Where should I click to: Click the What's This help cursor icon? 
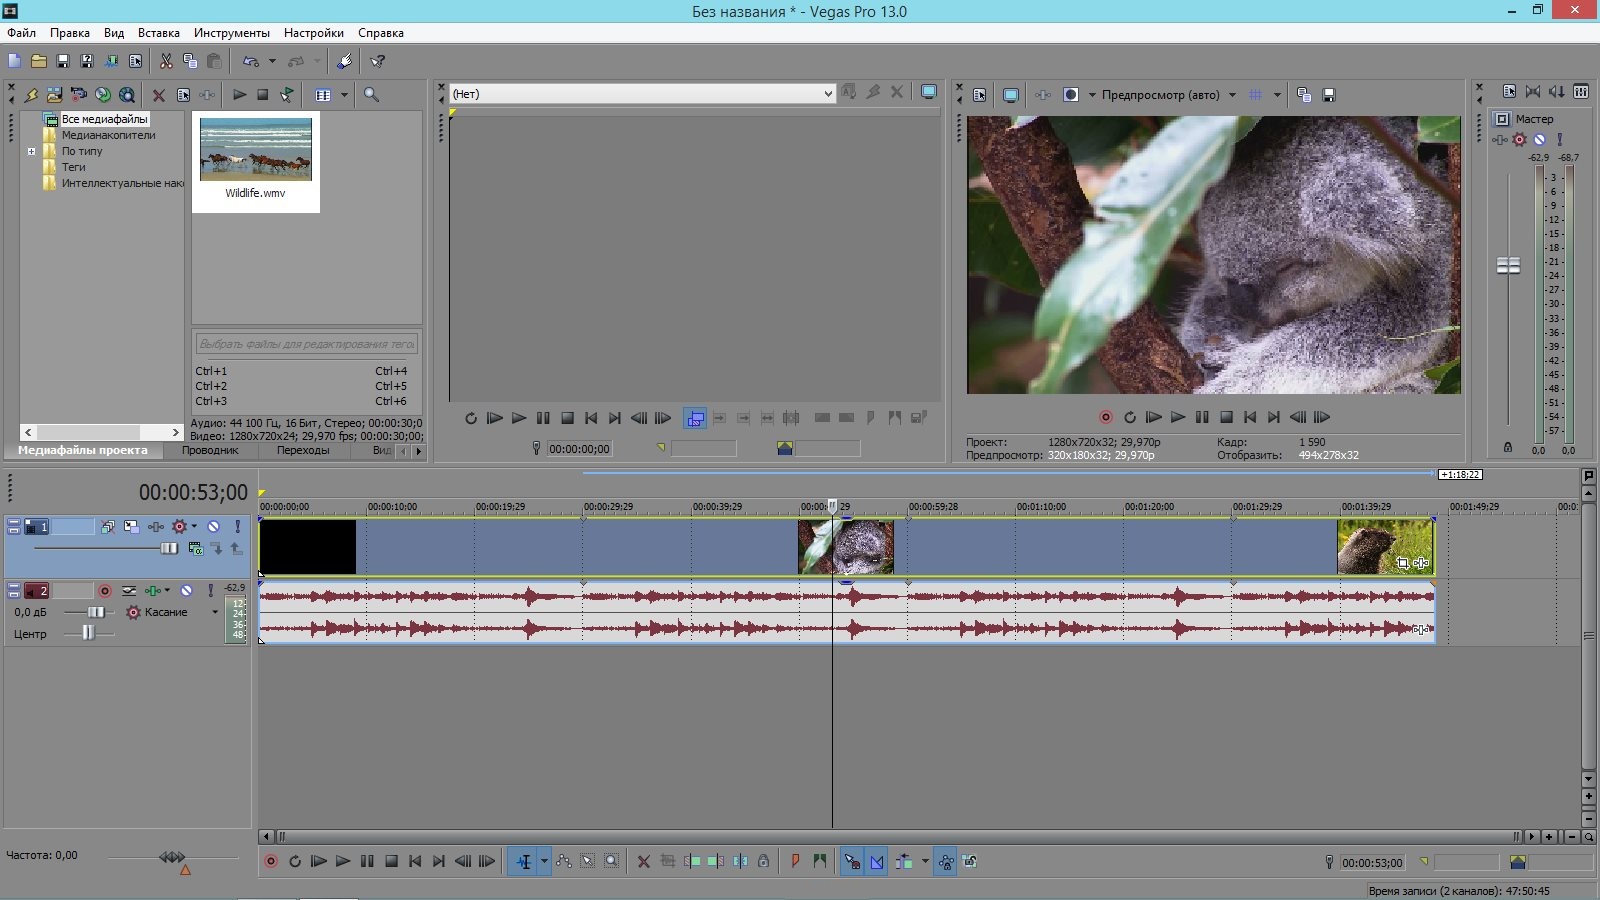click(377, 61)
